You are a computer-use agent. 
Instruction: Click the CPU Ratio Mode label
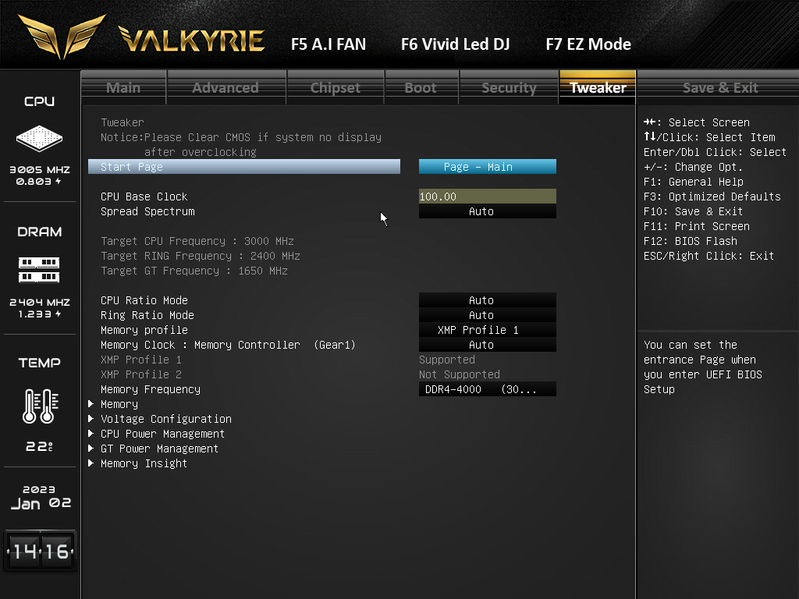click(144, 300)
